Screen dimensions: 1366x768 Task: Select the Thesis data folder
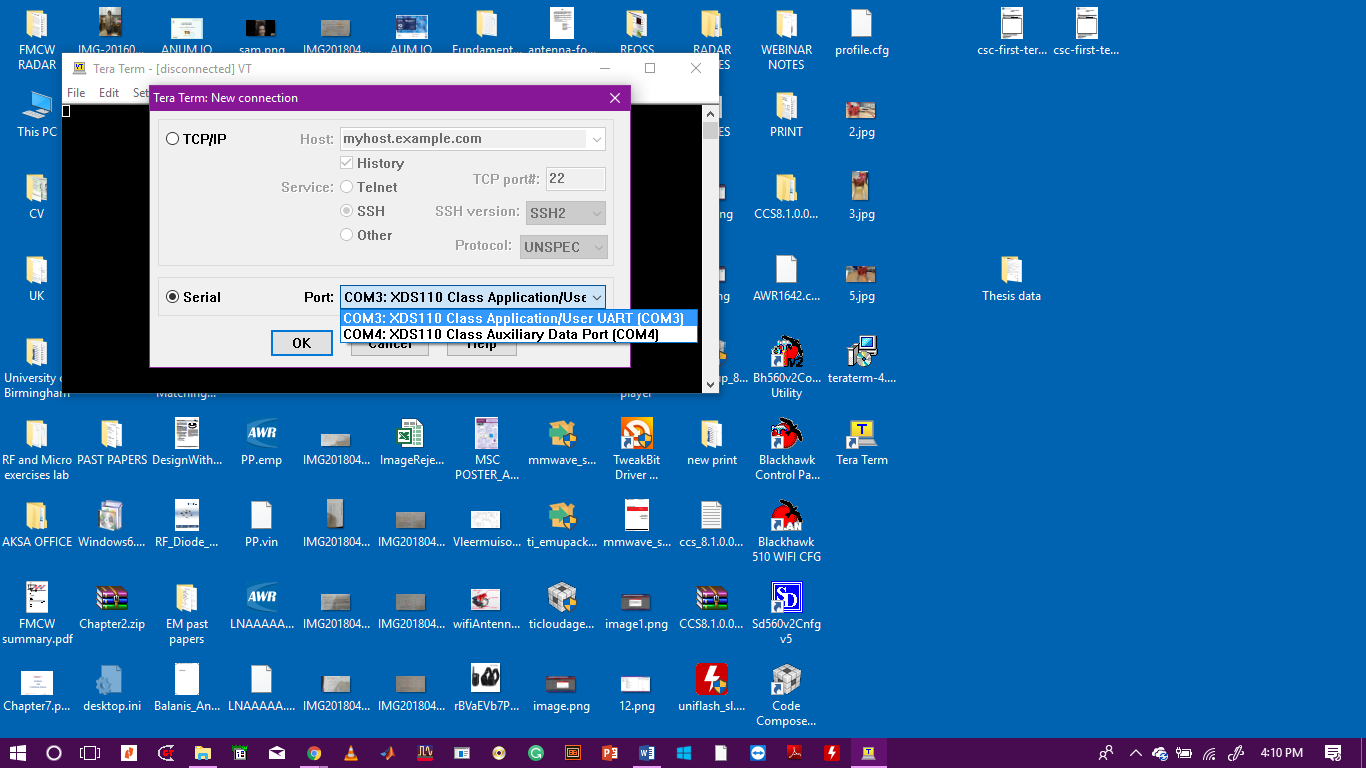pyautogui.click(x=1012, y=278)
